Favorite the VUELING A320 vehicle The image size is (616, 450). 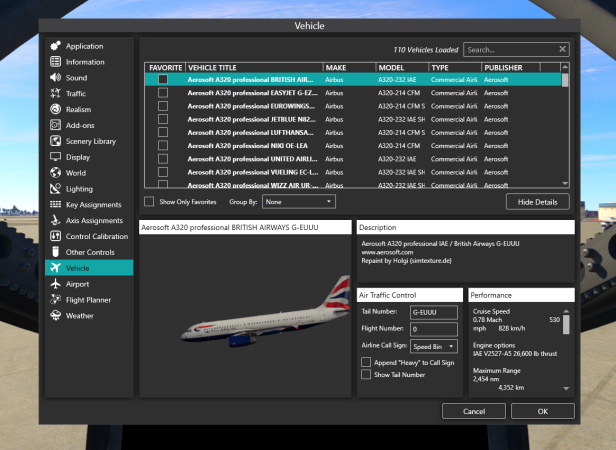[x=163, y=172]
